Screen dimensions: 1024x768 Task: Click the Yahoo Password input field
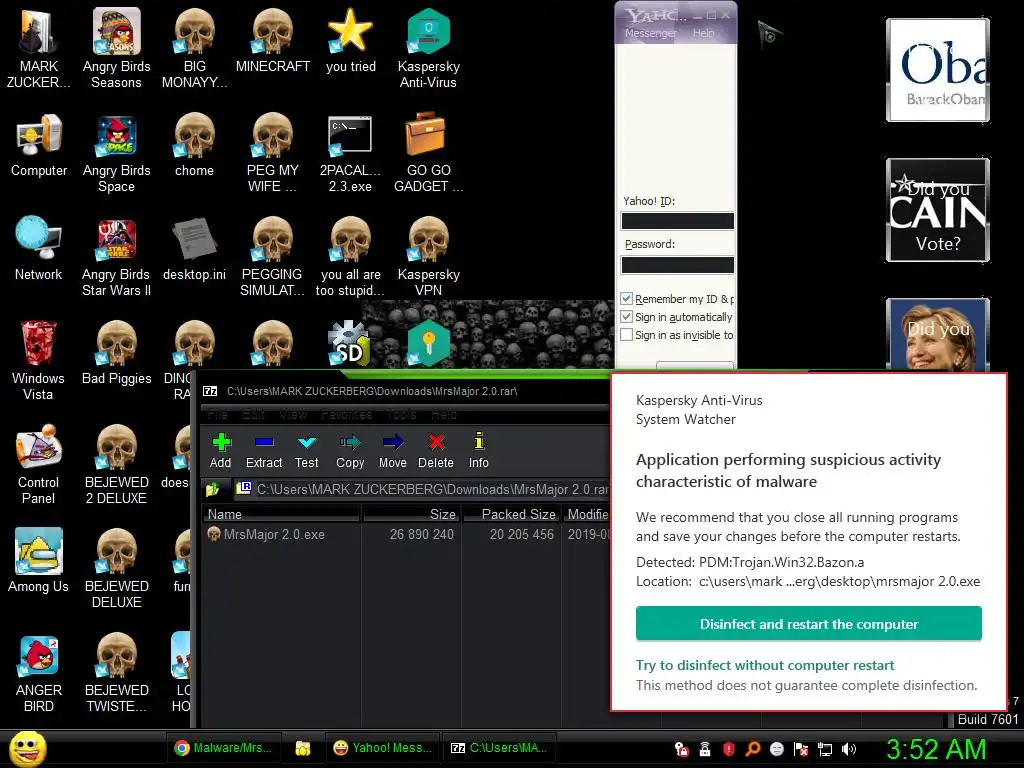point(677,264)
